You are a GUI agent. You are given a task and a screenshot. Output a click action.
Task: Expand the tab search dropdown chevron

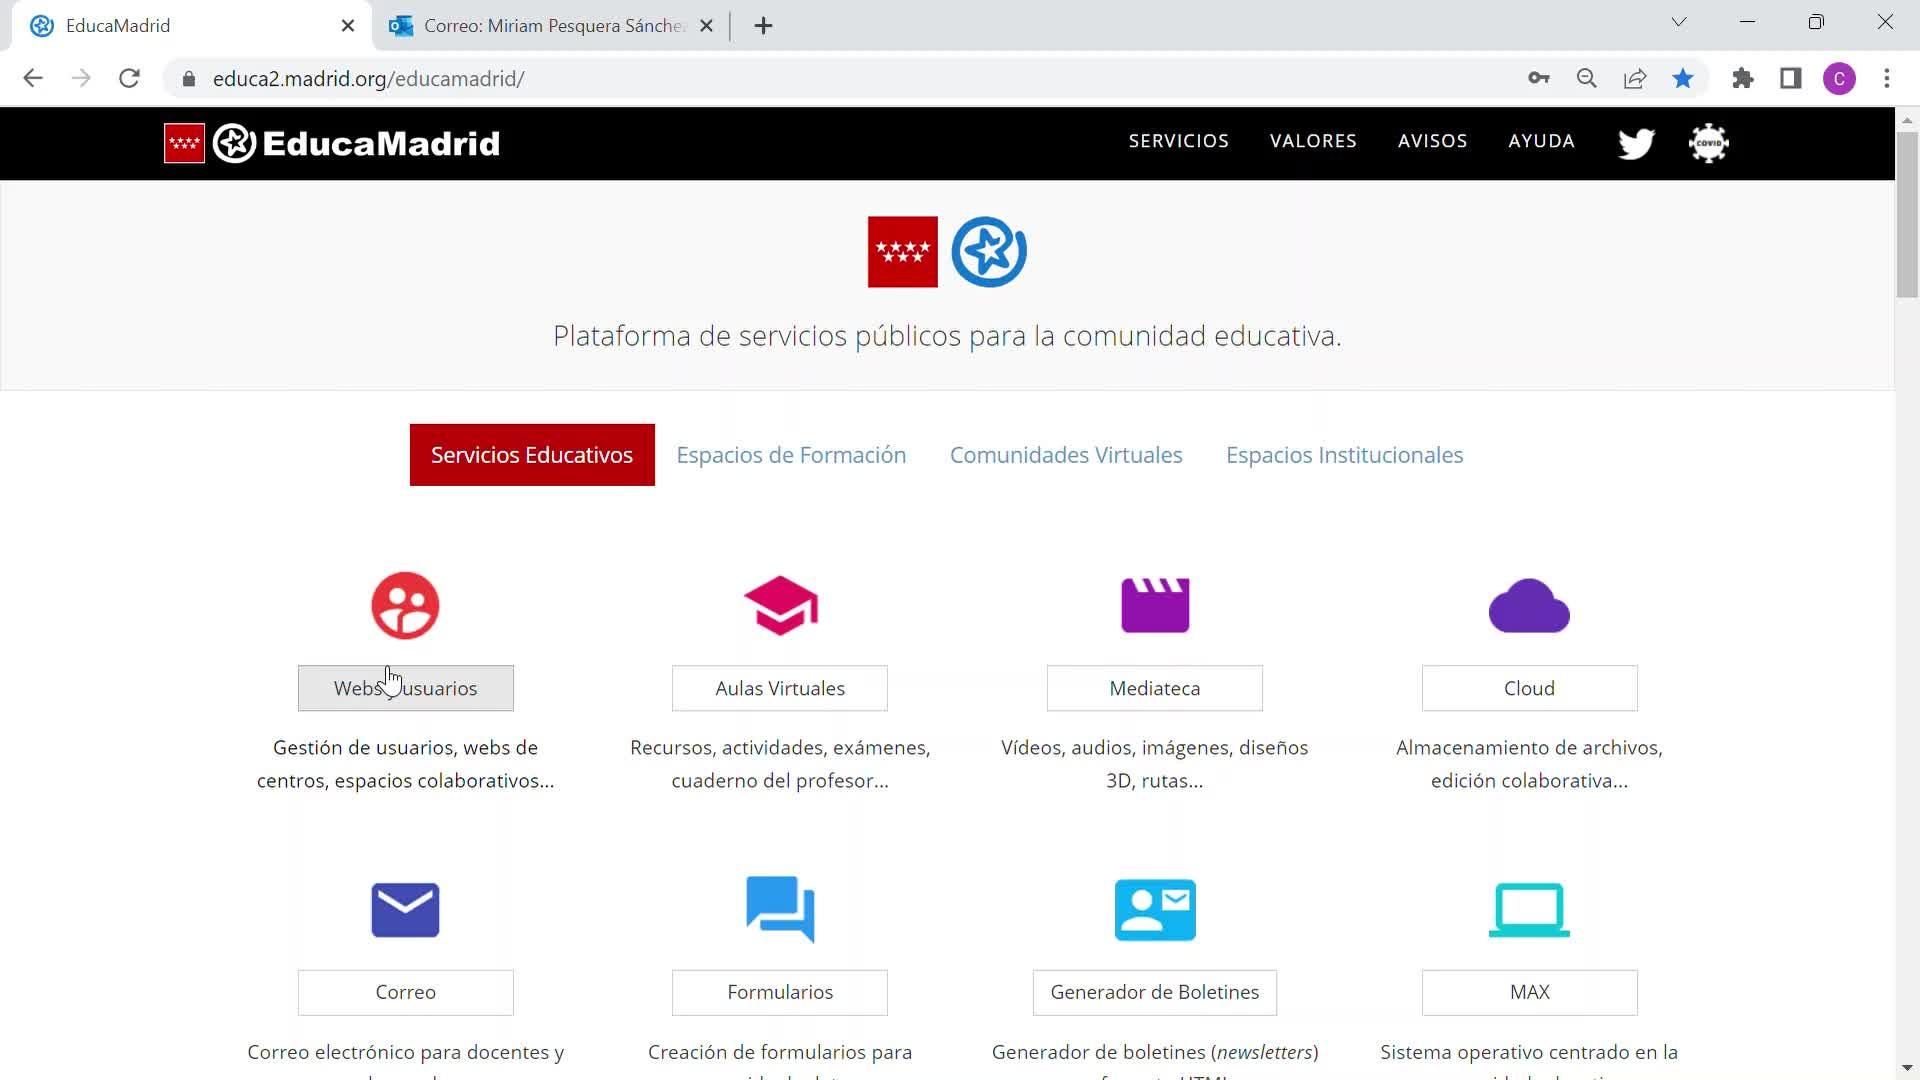1679,22
